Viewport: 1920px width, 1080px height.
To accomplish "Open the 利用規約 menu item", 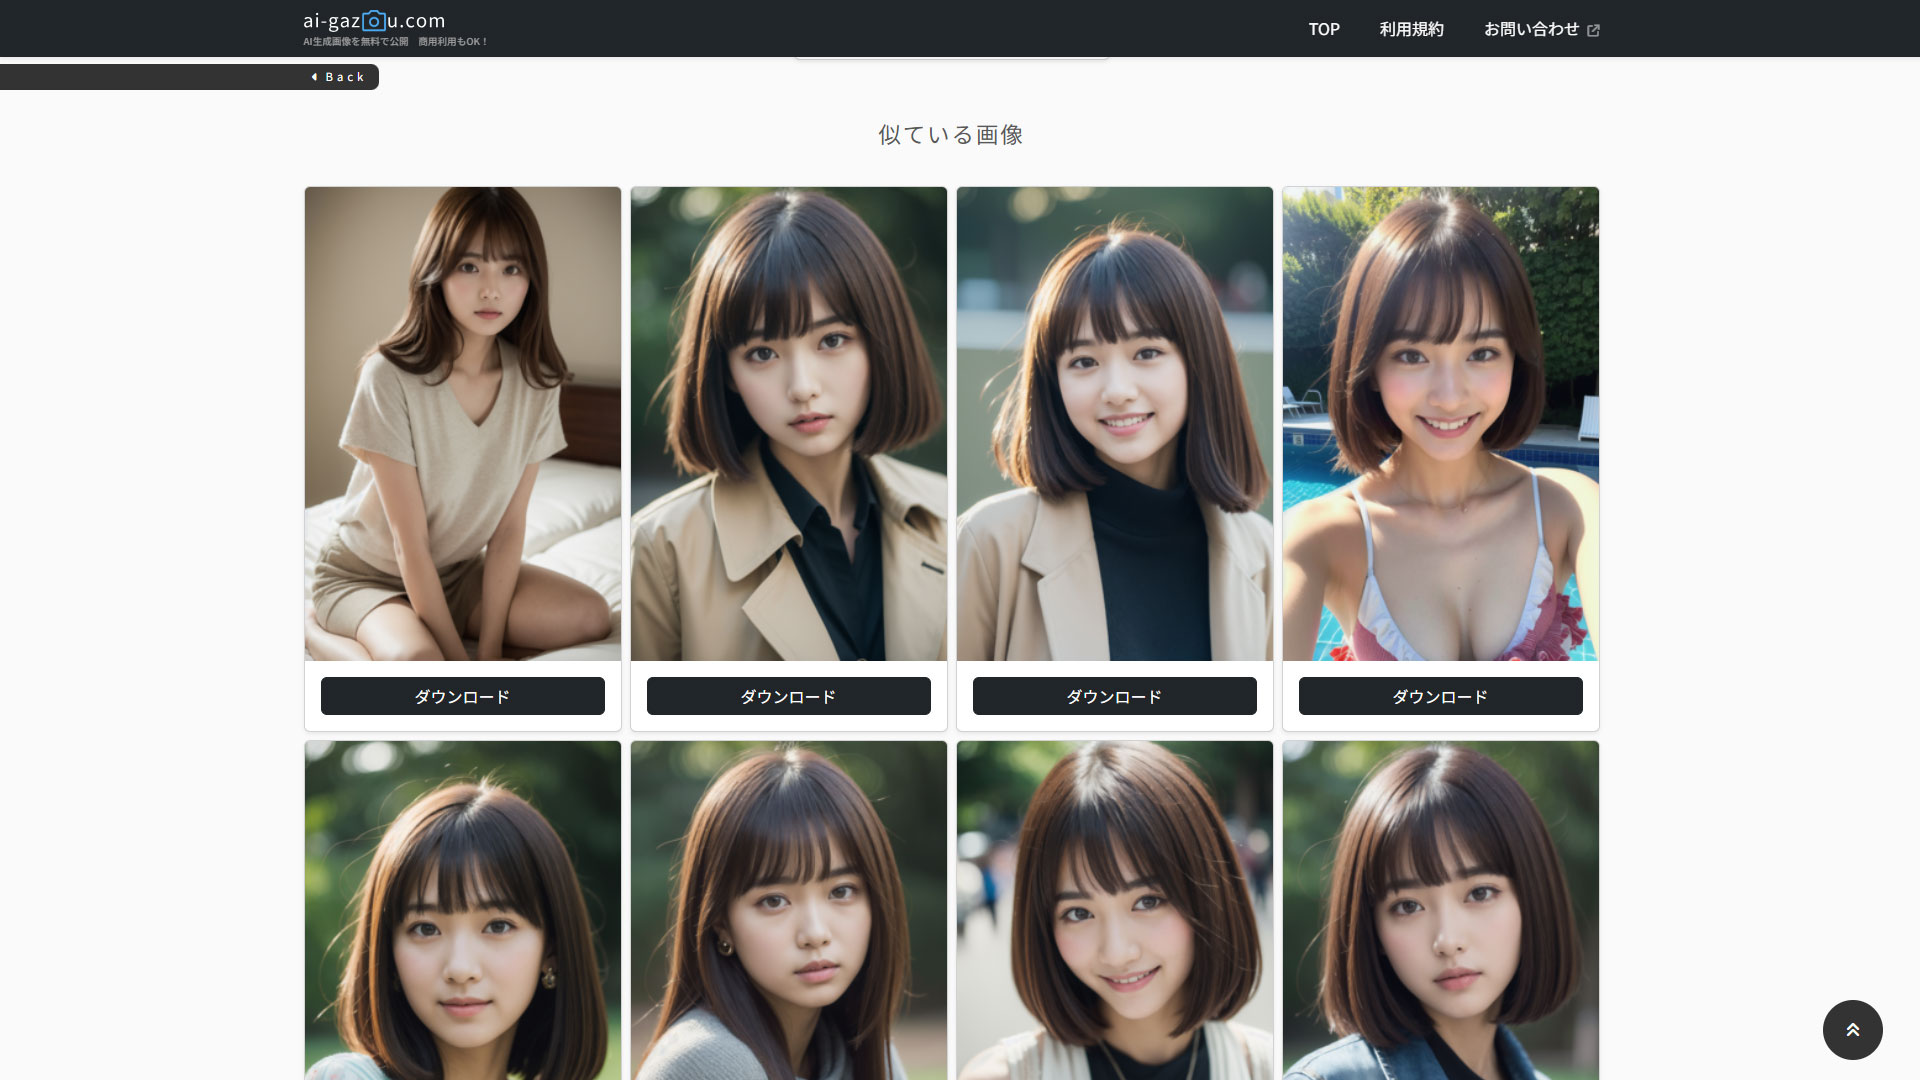I will coord(1412,29).
